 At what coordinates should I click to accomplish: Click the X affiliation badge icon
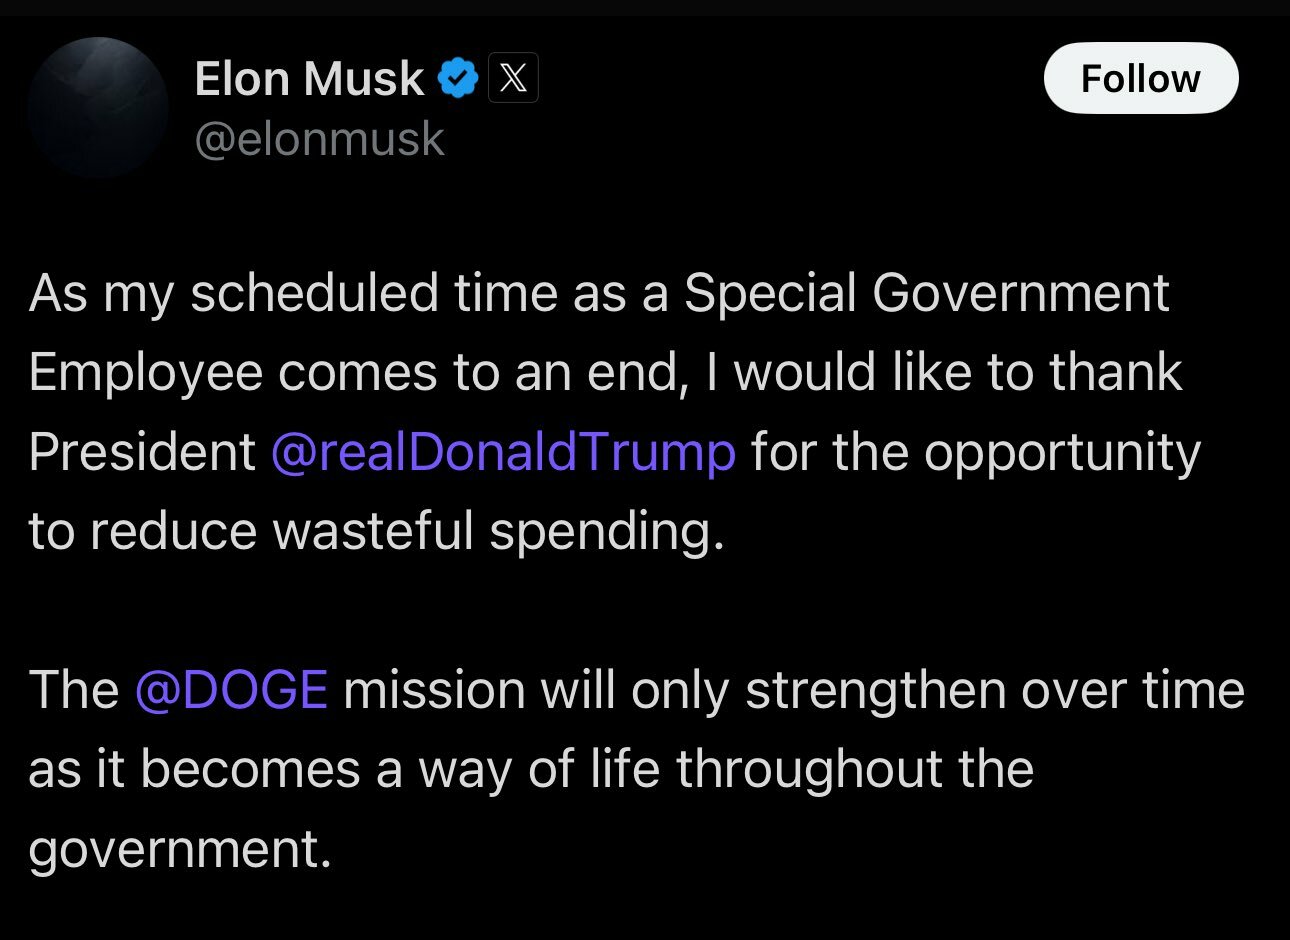[513, 78]
